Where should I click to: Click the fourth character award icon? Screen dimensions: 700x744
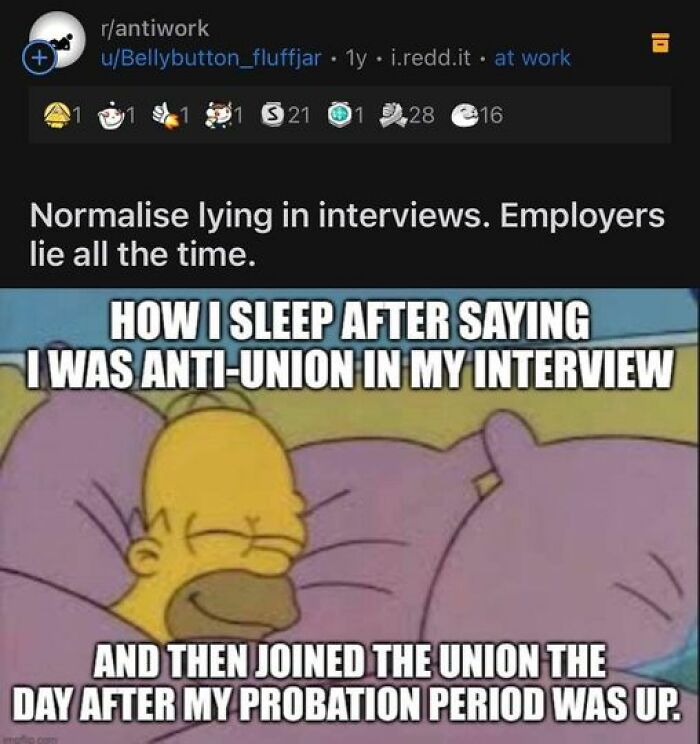tap(217, 115)
